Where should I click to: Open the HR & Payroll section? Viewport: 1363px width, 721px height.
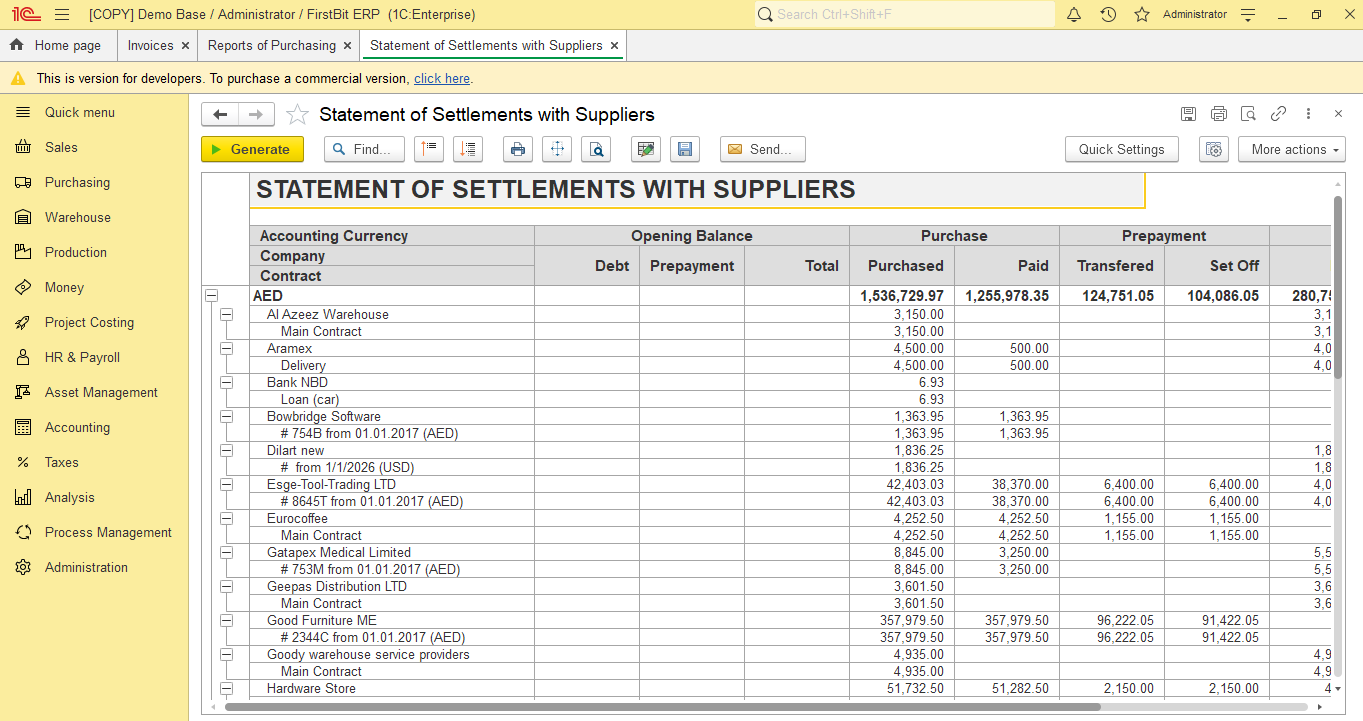82,357
